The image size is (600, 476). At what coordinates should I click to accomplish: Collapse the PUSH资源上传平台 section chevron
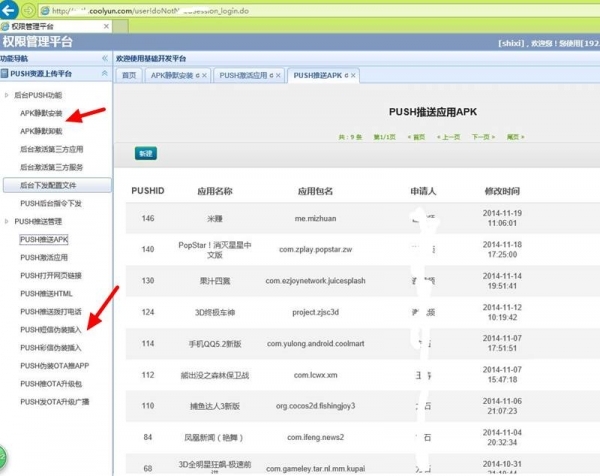(x=105, y=74)
